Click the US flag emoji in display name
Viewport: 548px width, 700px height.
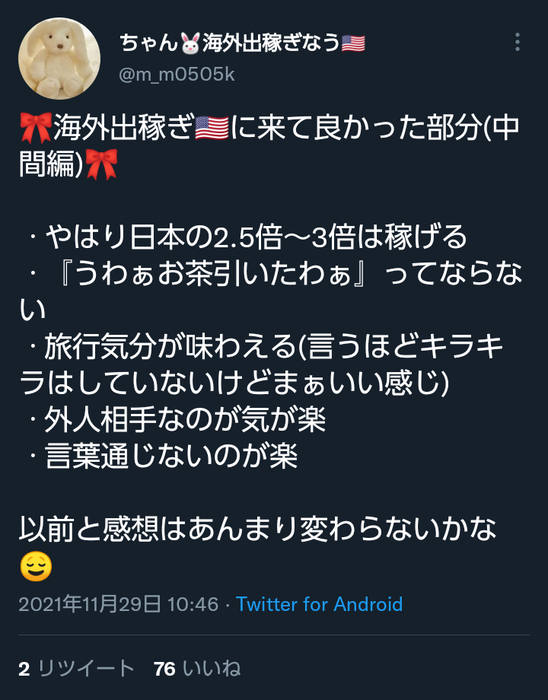(353, 44)
